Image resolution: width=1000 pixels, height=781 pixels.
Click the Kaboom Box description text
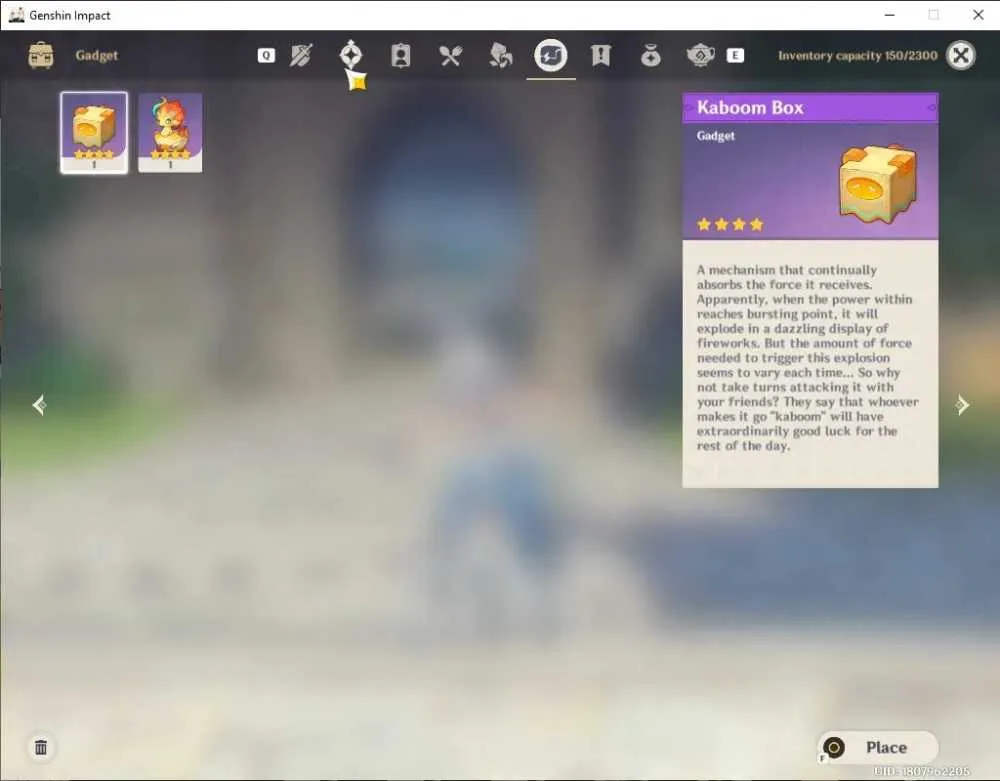[807, 358]
